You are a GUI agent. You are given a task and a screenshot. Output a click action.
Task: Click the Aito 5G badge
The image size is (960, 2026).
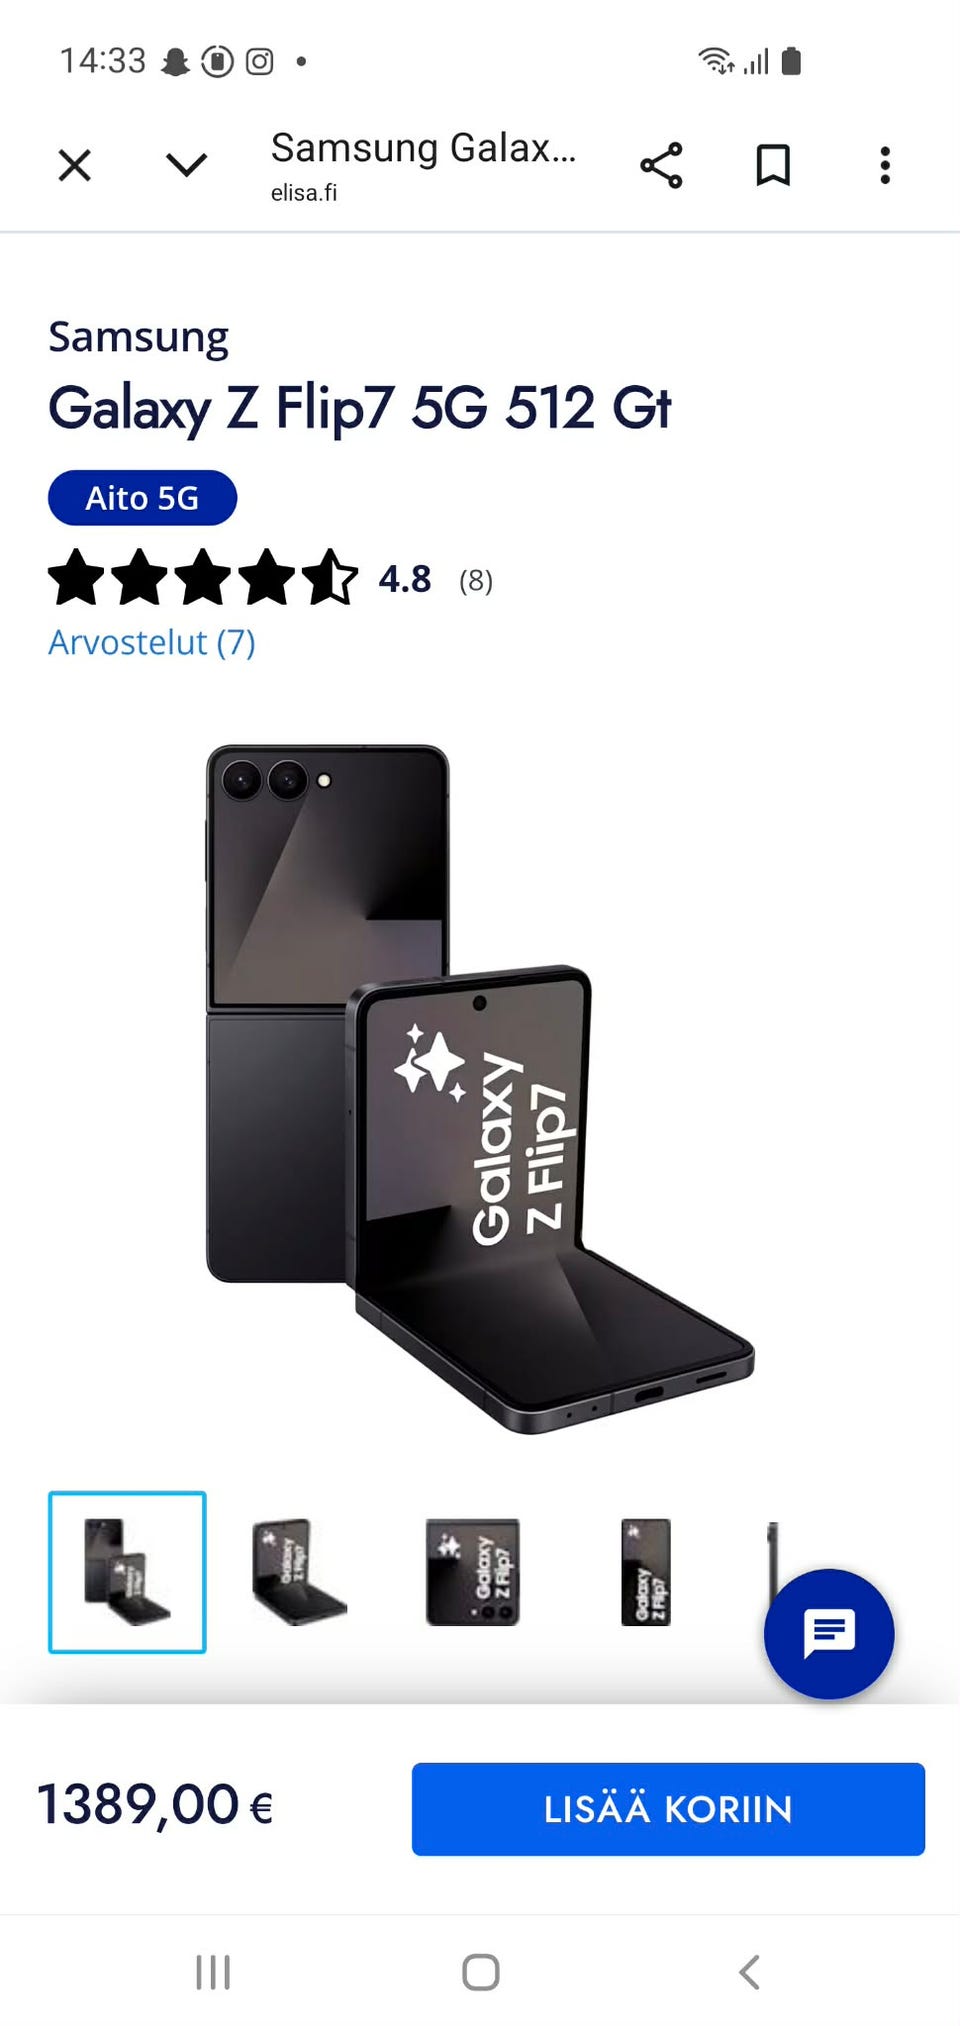142,498
